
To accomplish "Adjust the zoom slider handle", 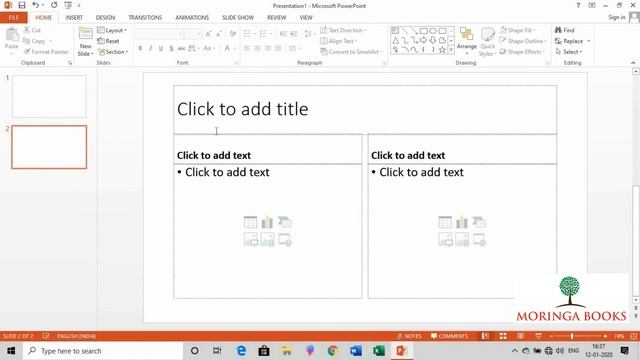I will 572,336.
